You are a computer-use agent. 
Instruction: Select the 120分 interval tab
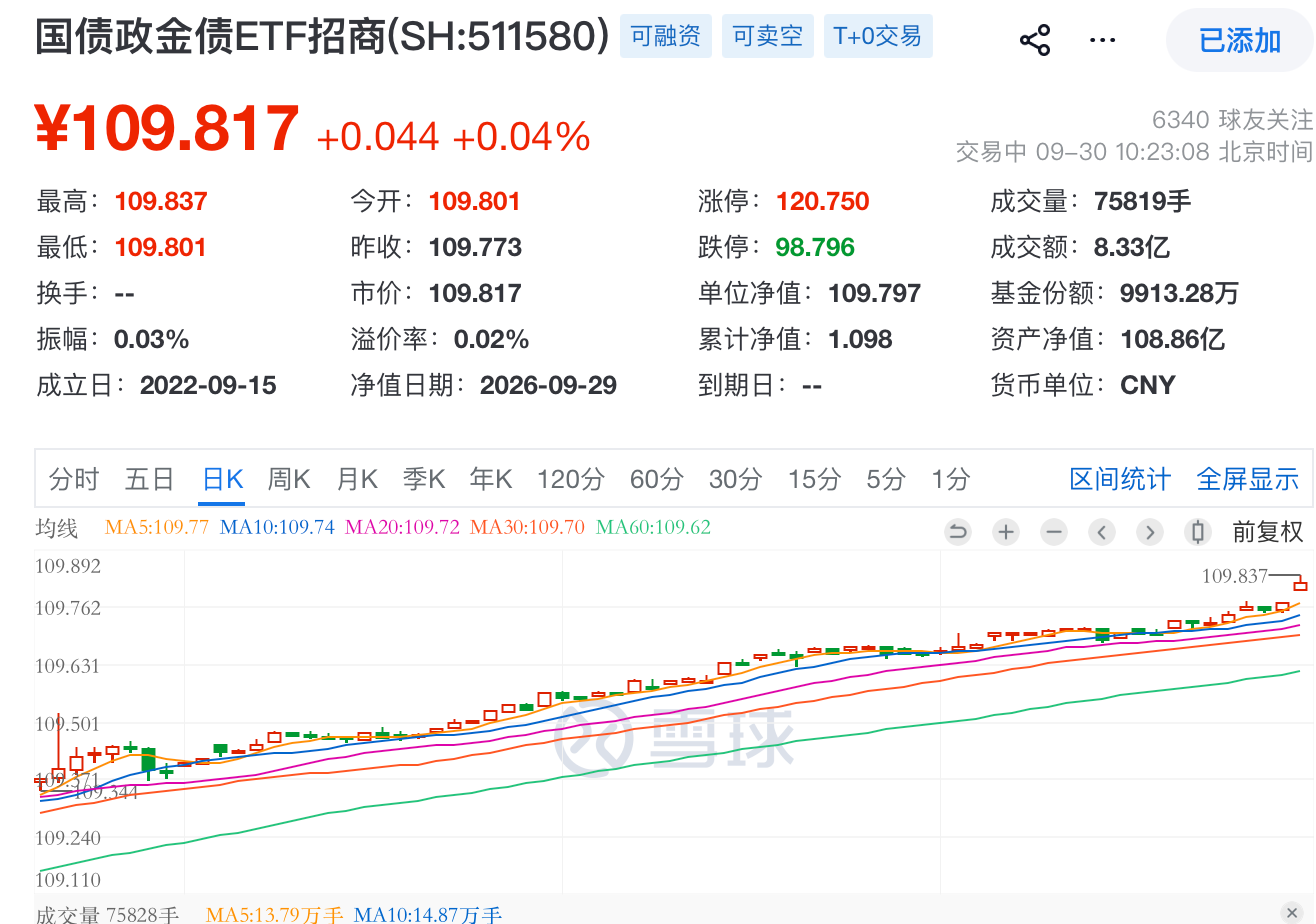pyautogui.click(x=571, y=480)
